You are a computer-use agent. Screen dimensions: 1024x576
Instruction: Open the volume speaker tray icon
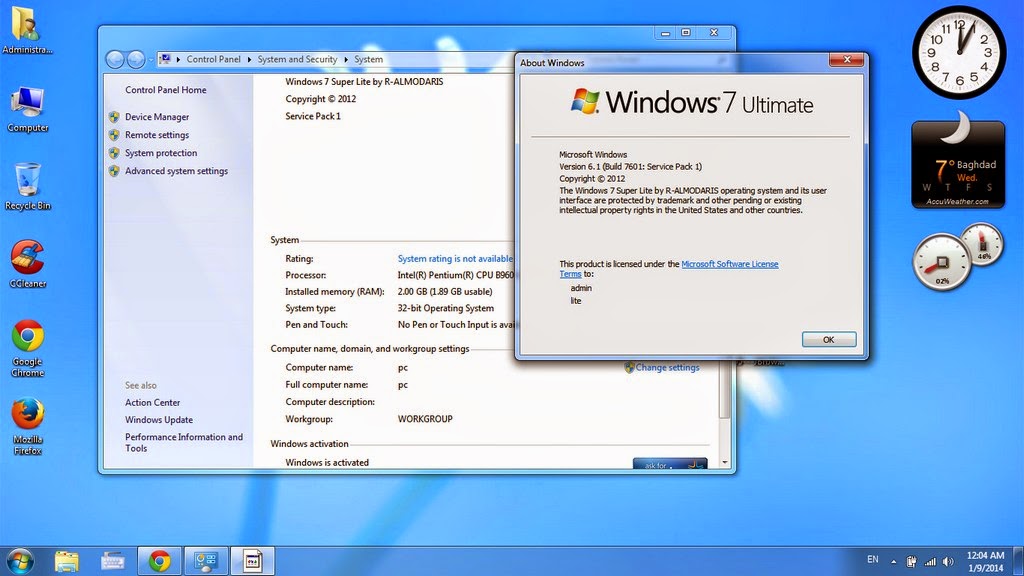pyautogui.click(x=948, y=562)
